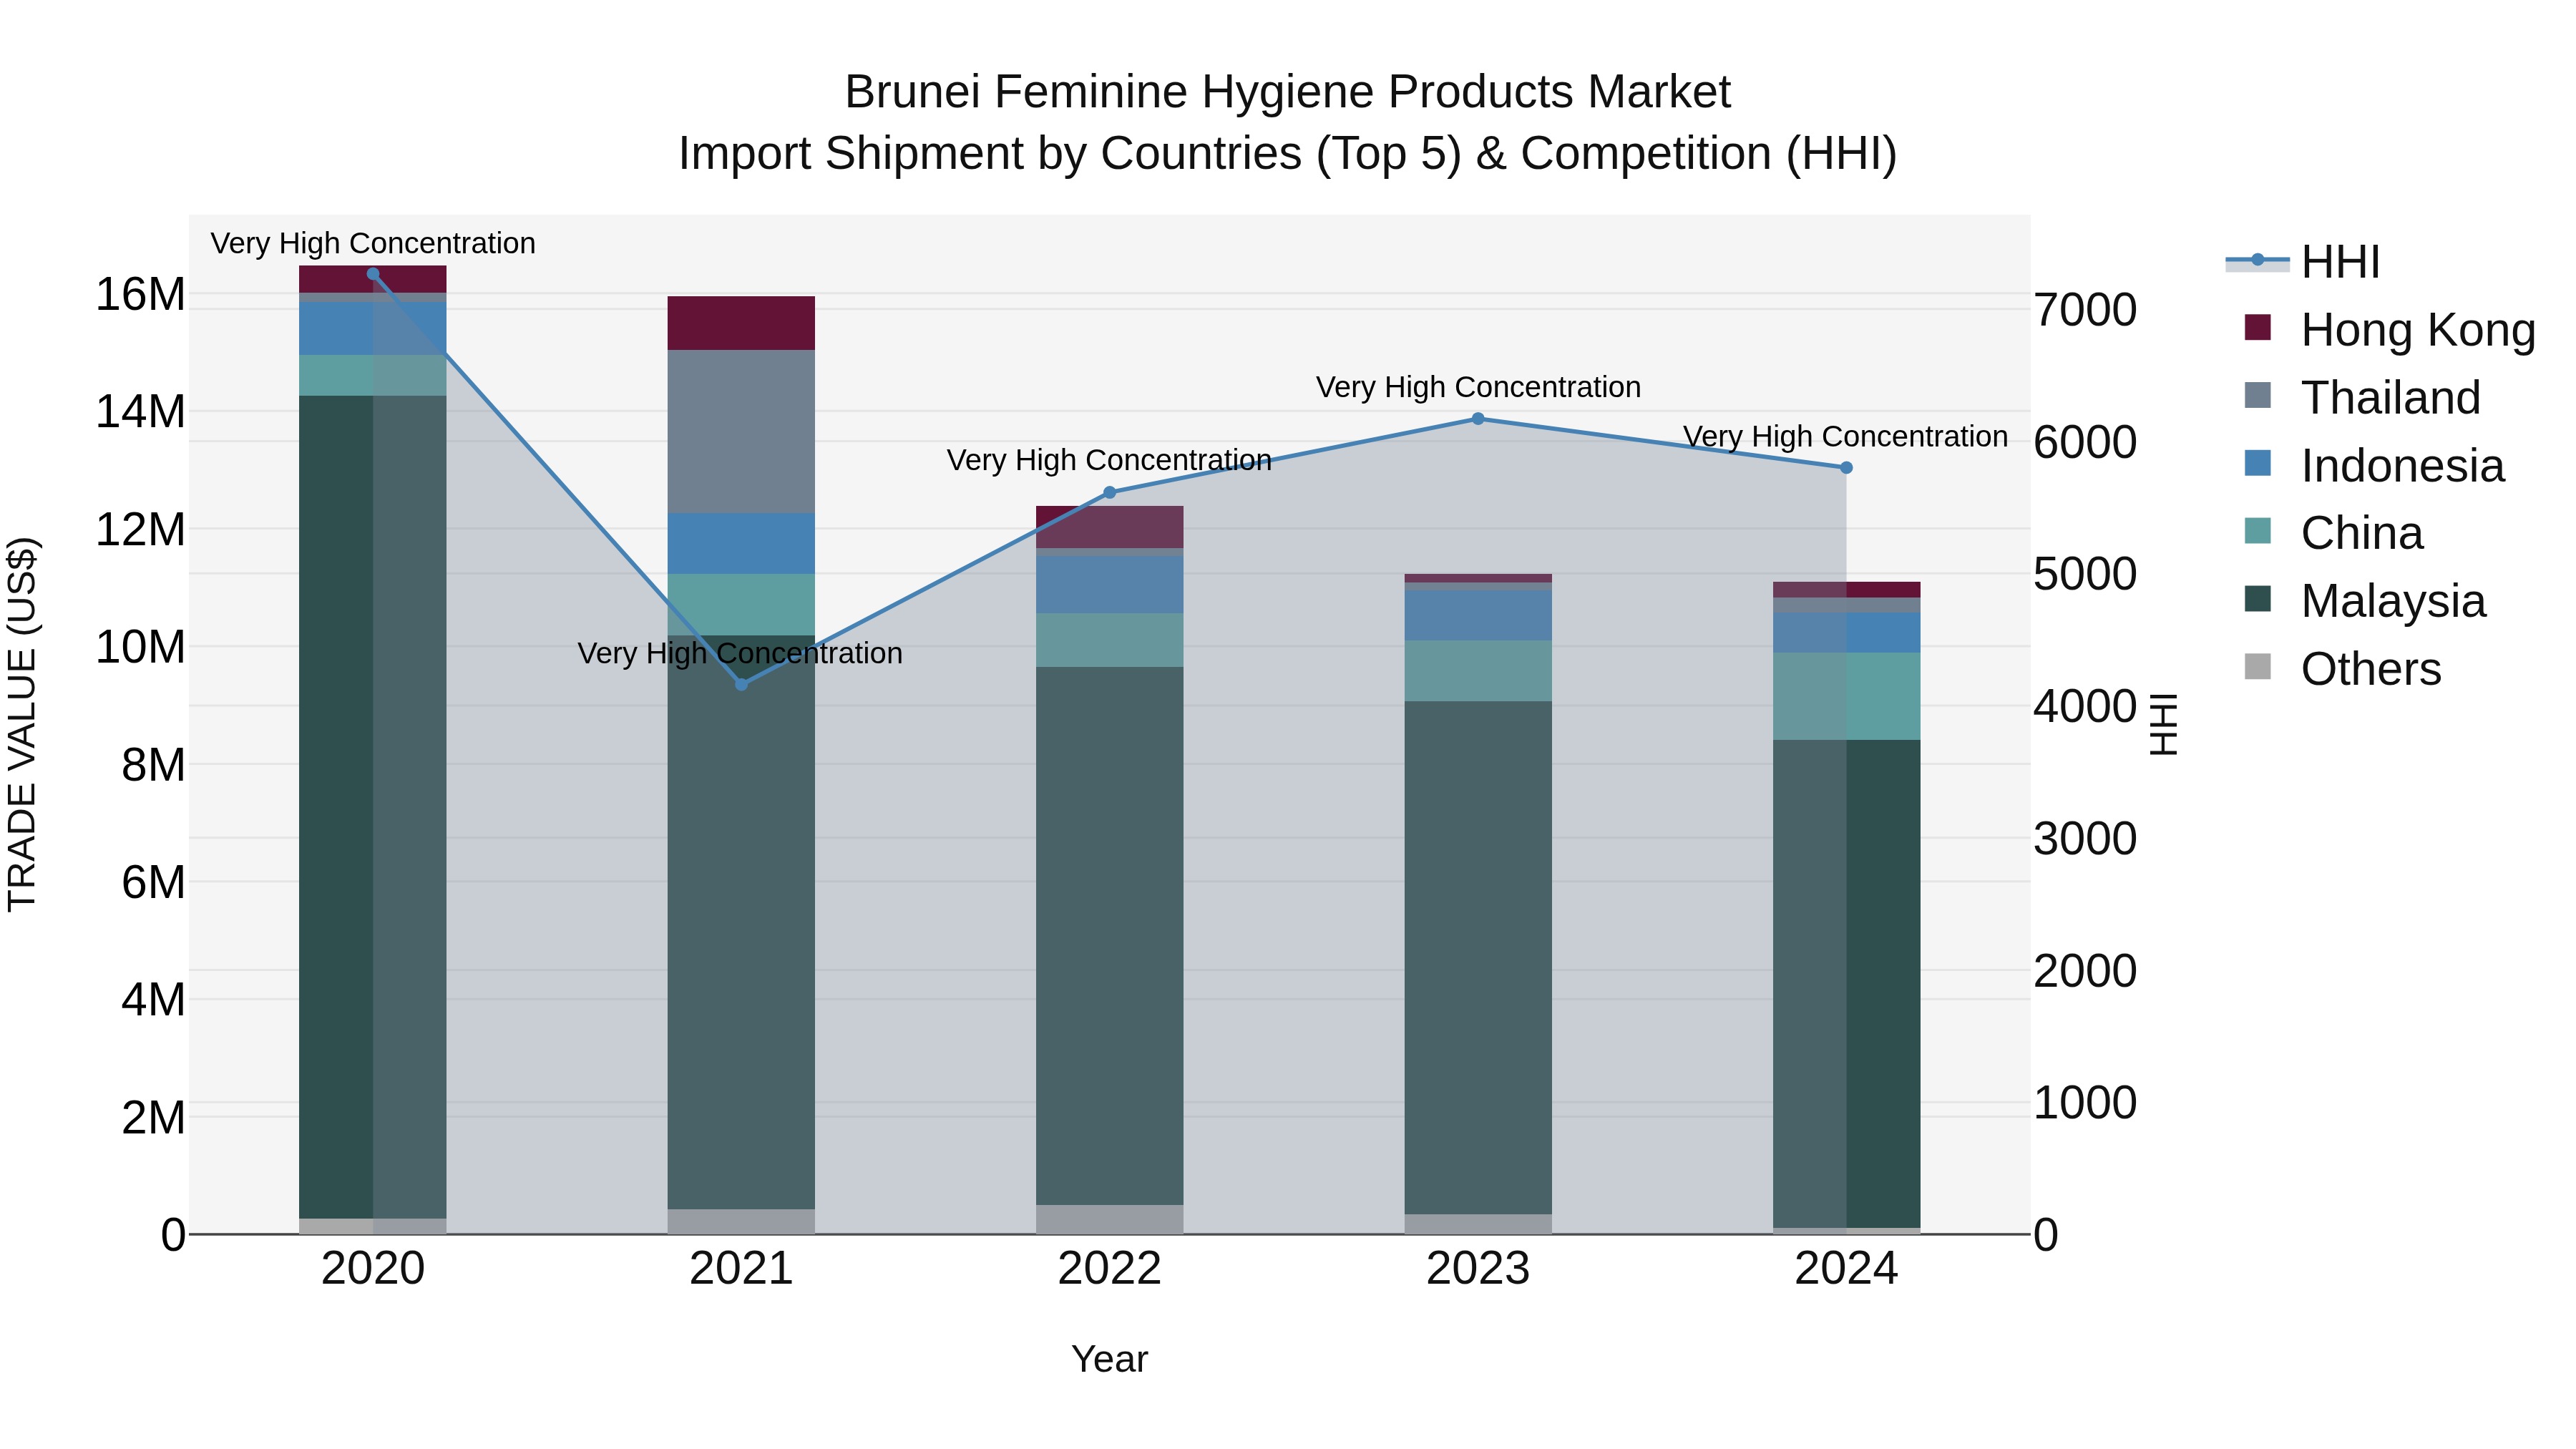Select the China bar segment for 2024
Screen dimensions: 2576x1449
[x=1846, y=696]
